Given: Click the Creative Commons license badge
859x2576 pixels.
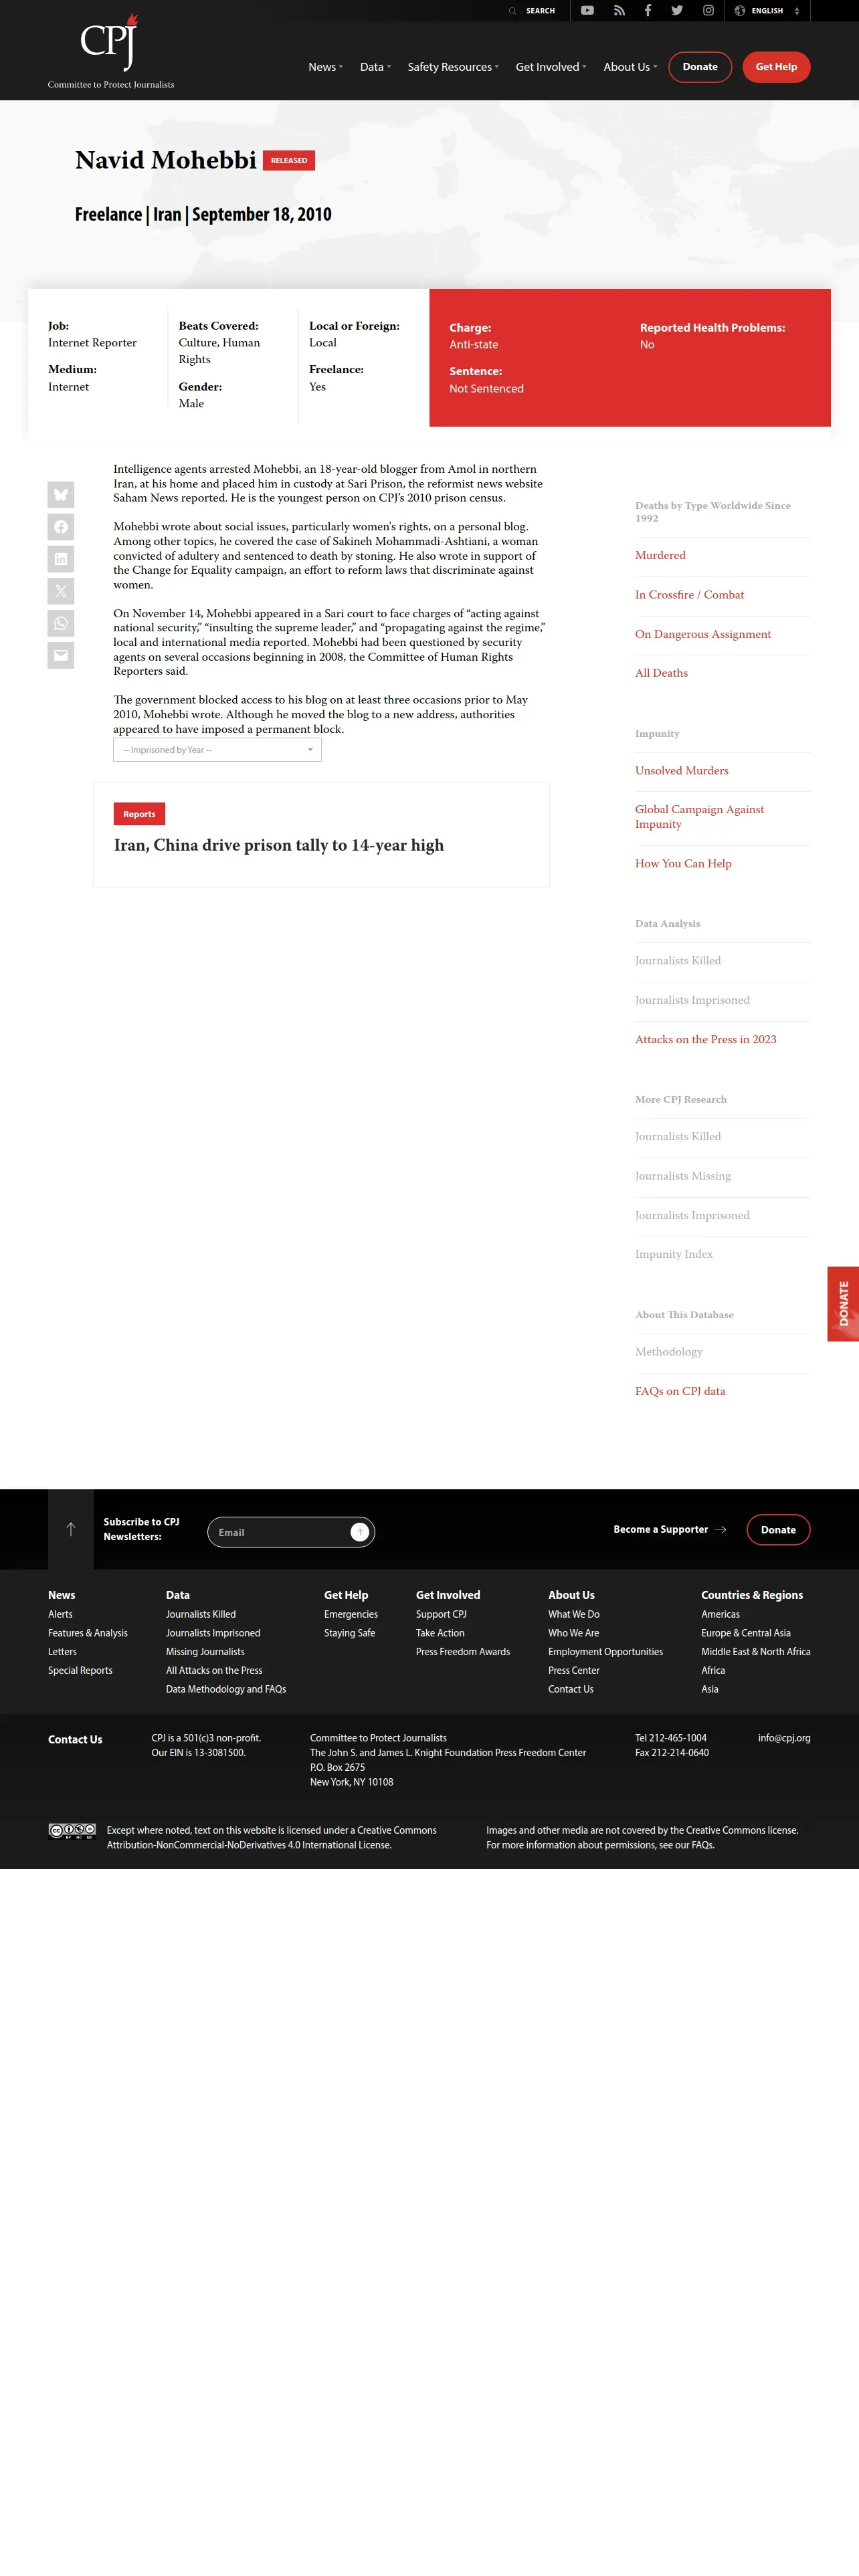Looking at the screenshot, I should click(x=72, y=1831).
